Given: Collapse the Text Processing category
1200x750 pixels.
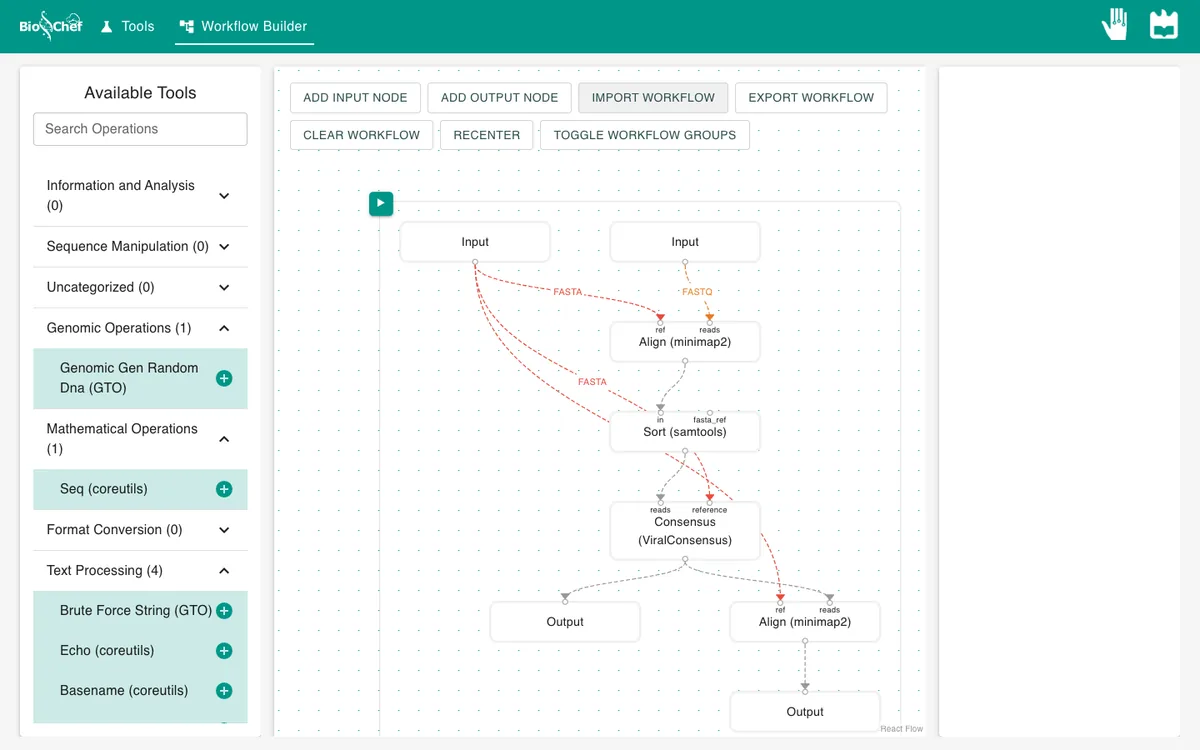Looking at the screenshot, I should pyautogui.click(x=140, y=571).
